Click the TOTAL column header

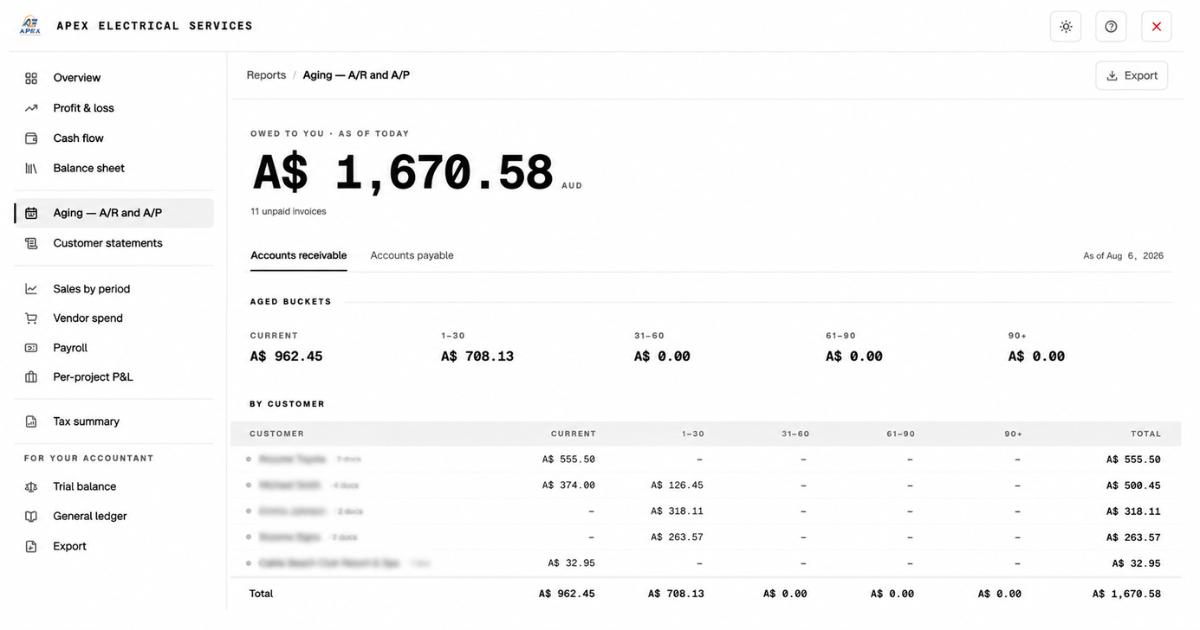tap(1146, 434)
